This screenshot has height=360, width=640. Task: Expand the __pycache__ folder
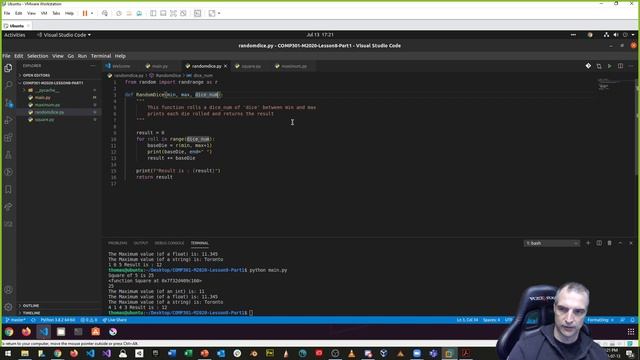pos(47,90)
